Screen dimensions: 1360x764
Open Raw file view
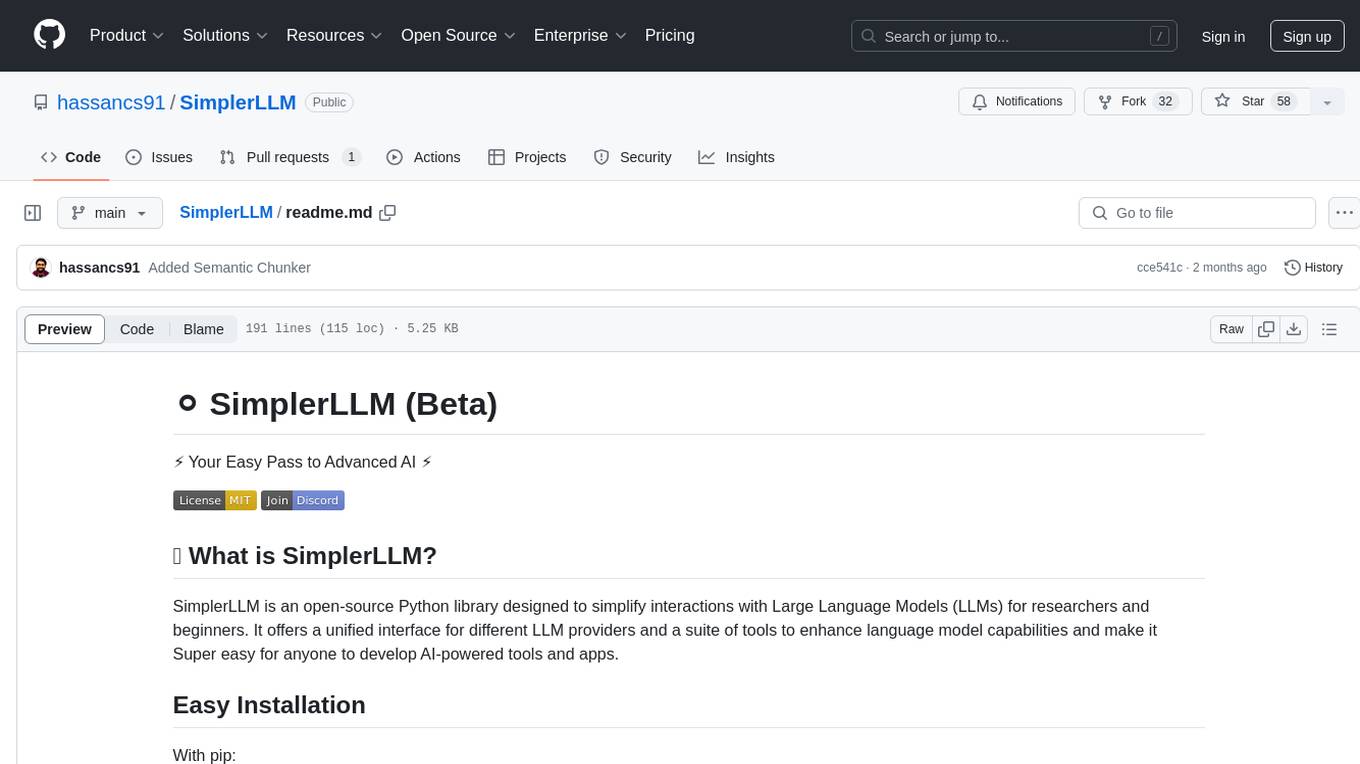1231,329
